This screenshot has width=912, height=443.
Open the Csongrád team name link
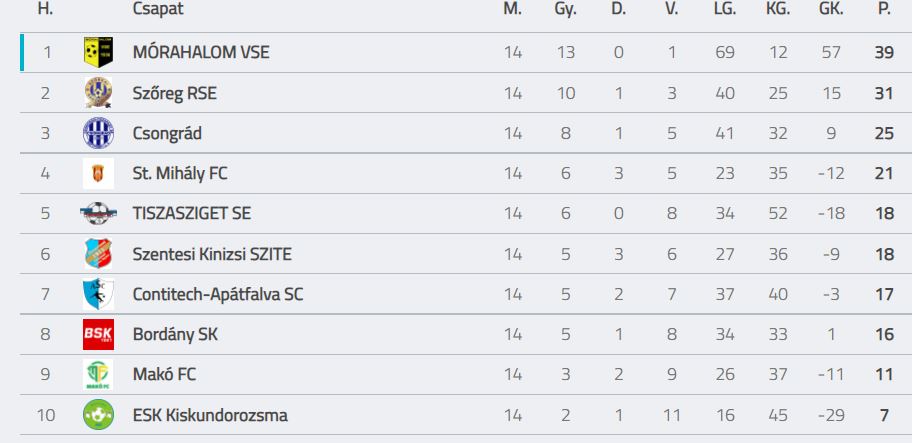(x=167, y=133)
